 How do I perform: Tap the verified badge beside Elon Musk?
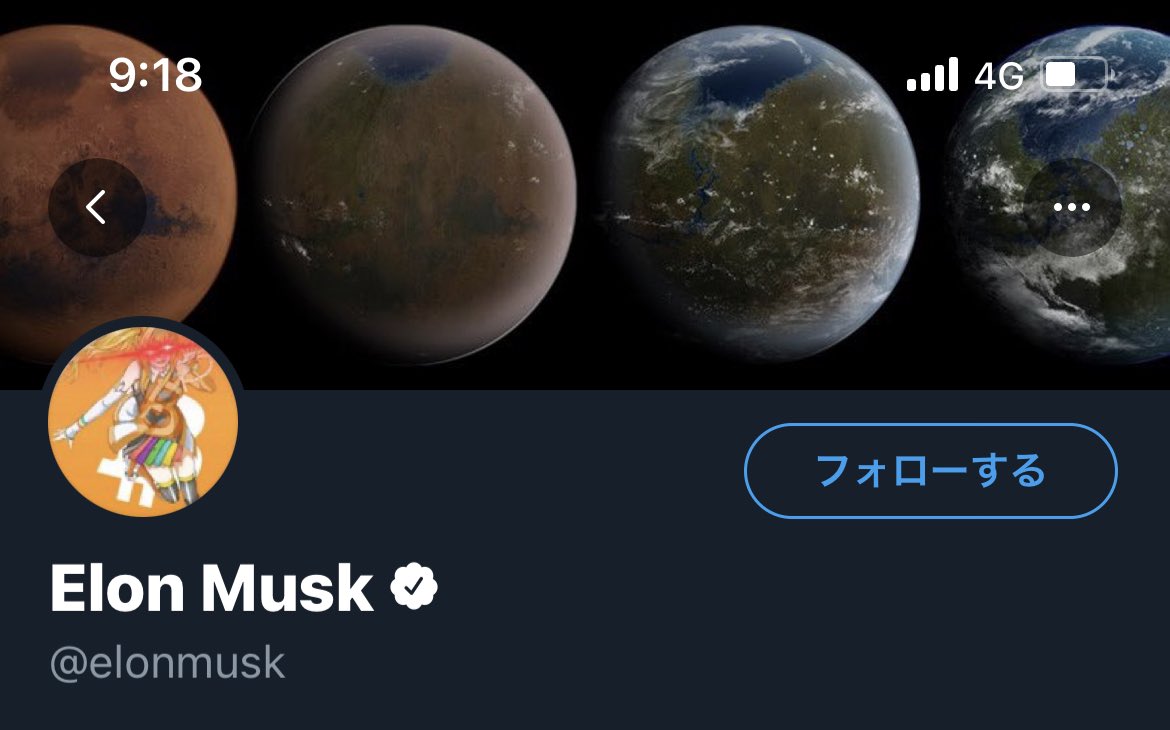414,587
